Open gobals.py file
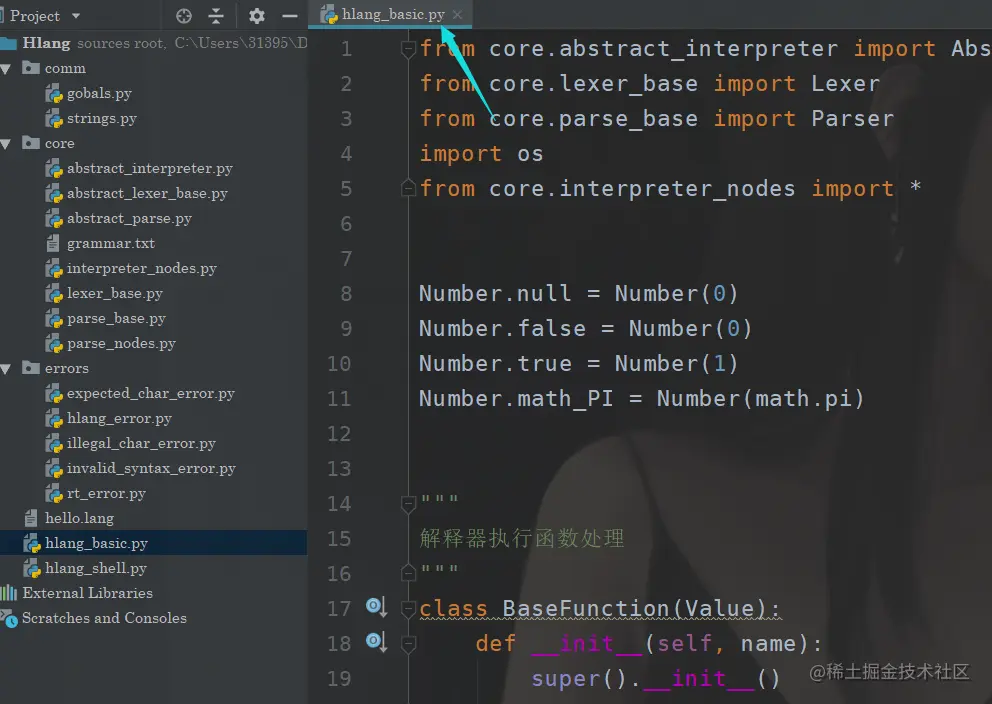 pos(99,94)
